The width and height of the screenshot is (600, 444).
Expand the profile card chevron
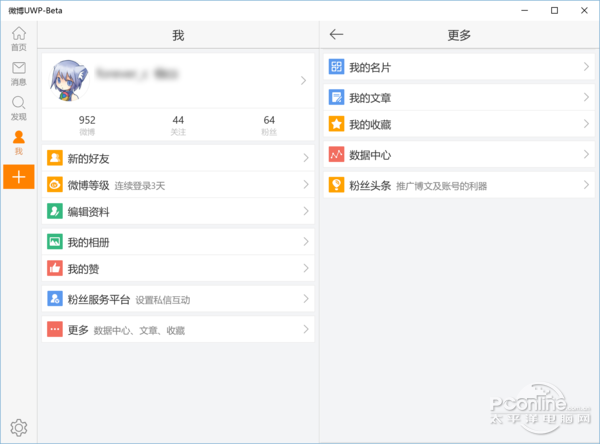[x=304, y=80]
